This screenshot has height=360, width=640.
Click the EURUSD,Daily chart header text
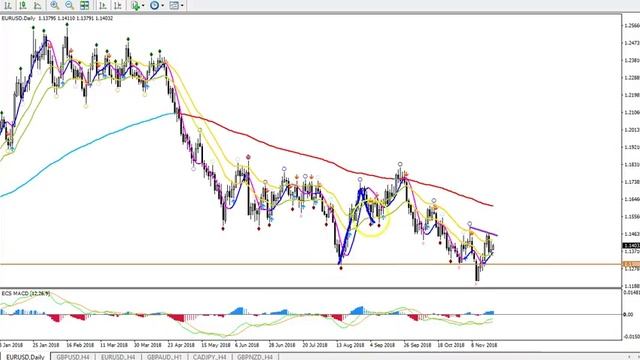point(57,18)
